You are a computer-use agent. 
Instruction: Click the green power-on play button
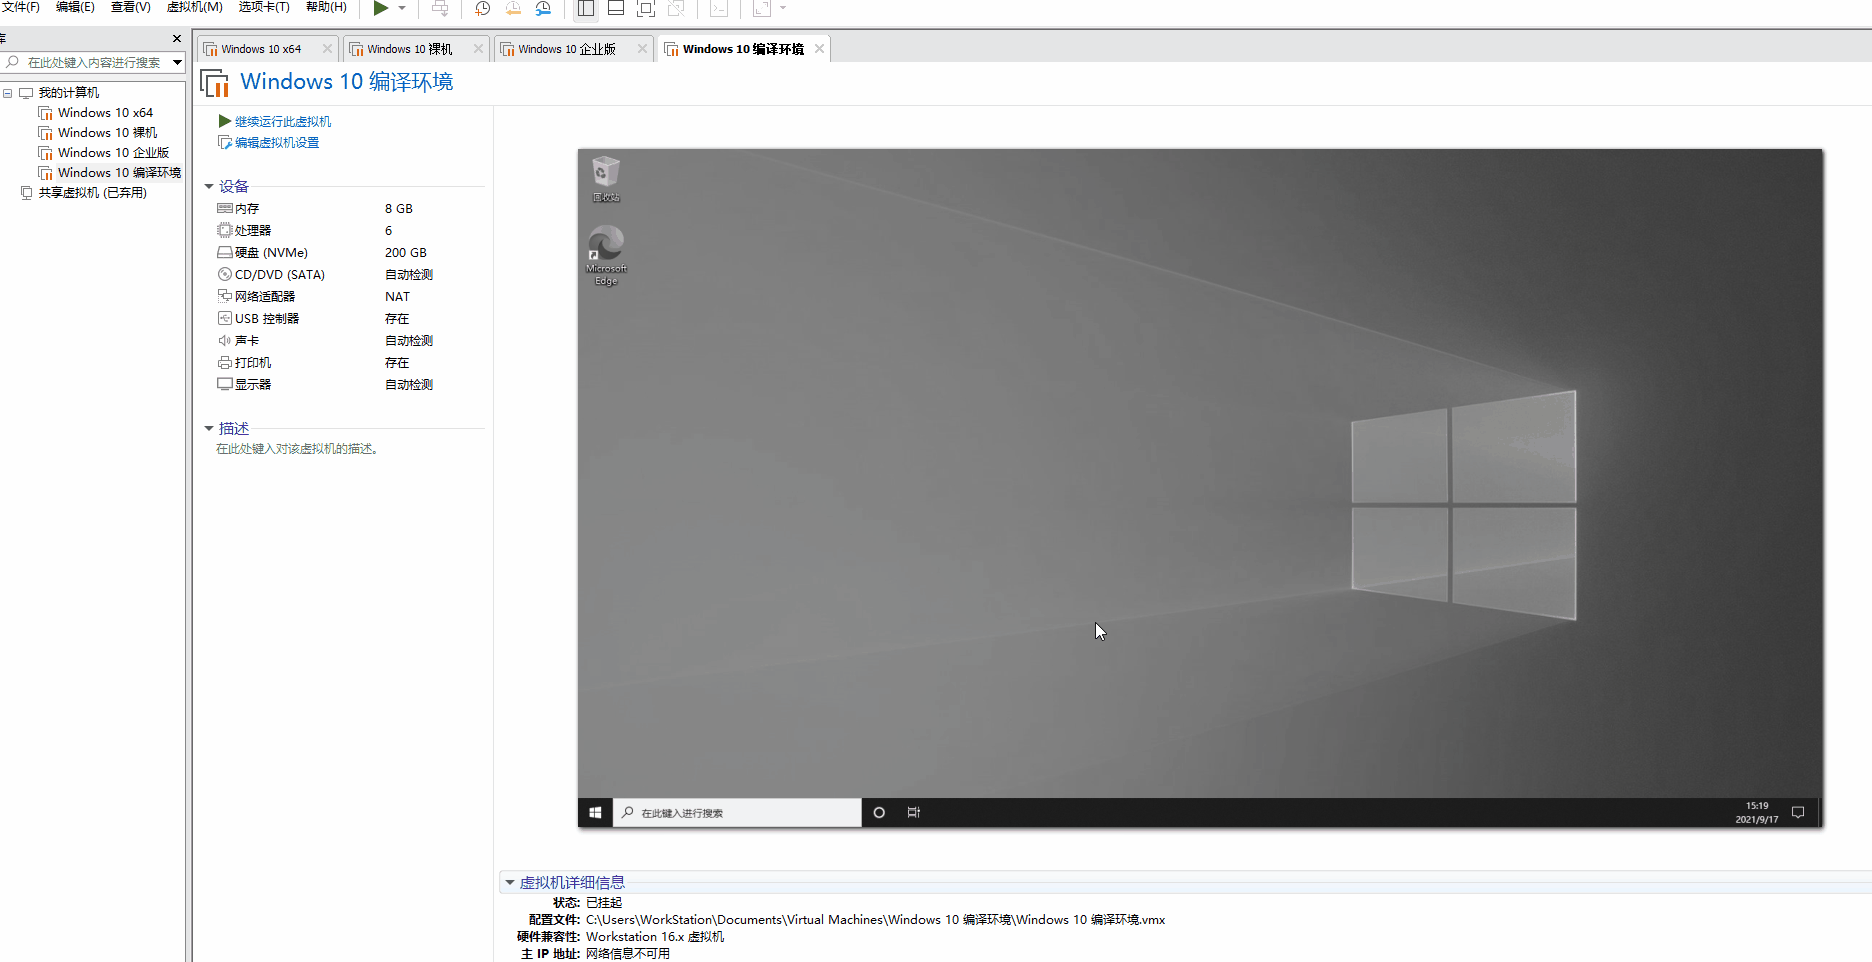380,8
